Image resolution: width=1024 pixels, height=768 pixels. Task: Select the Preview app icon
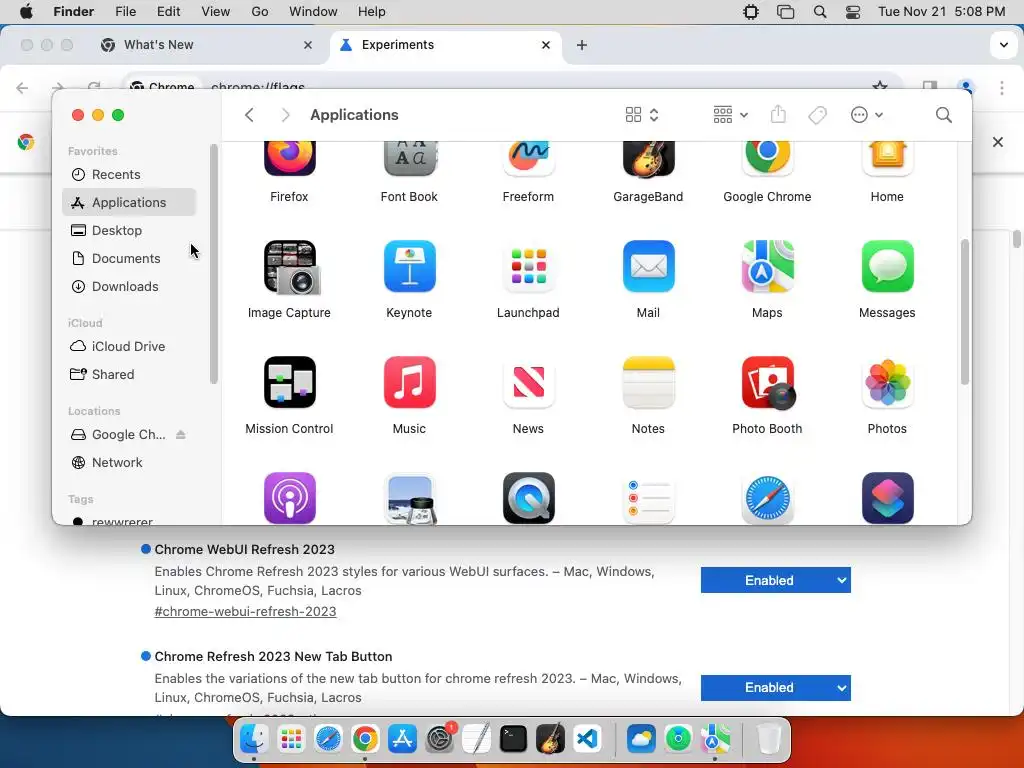(409, 498)
